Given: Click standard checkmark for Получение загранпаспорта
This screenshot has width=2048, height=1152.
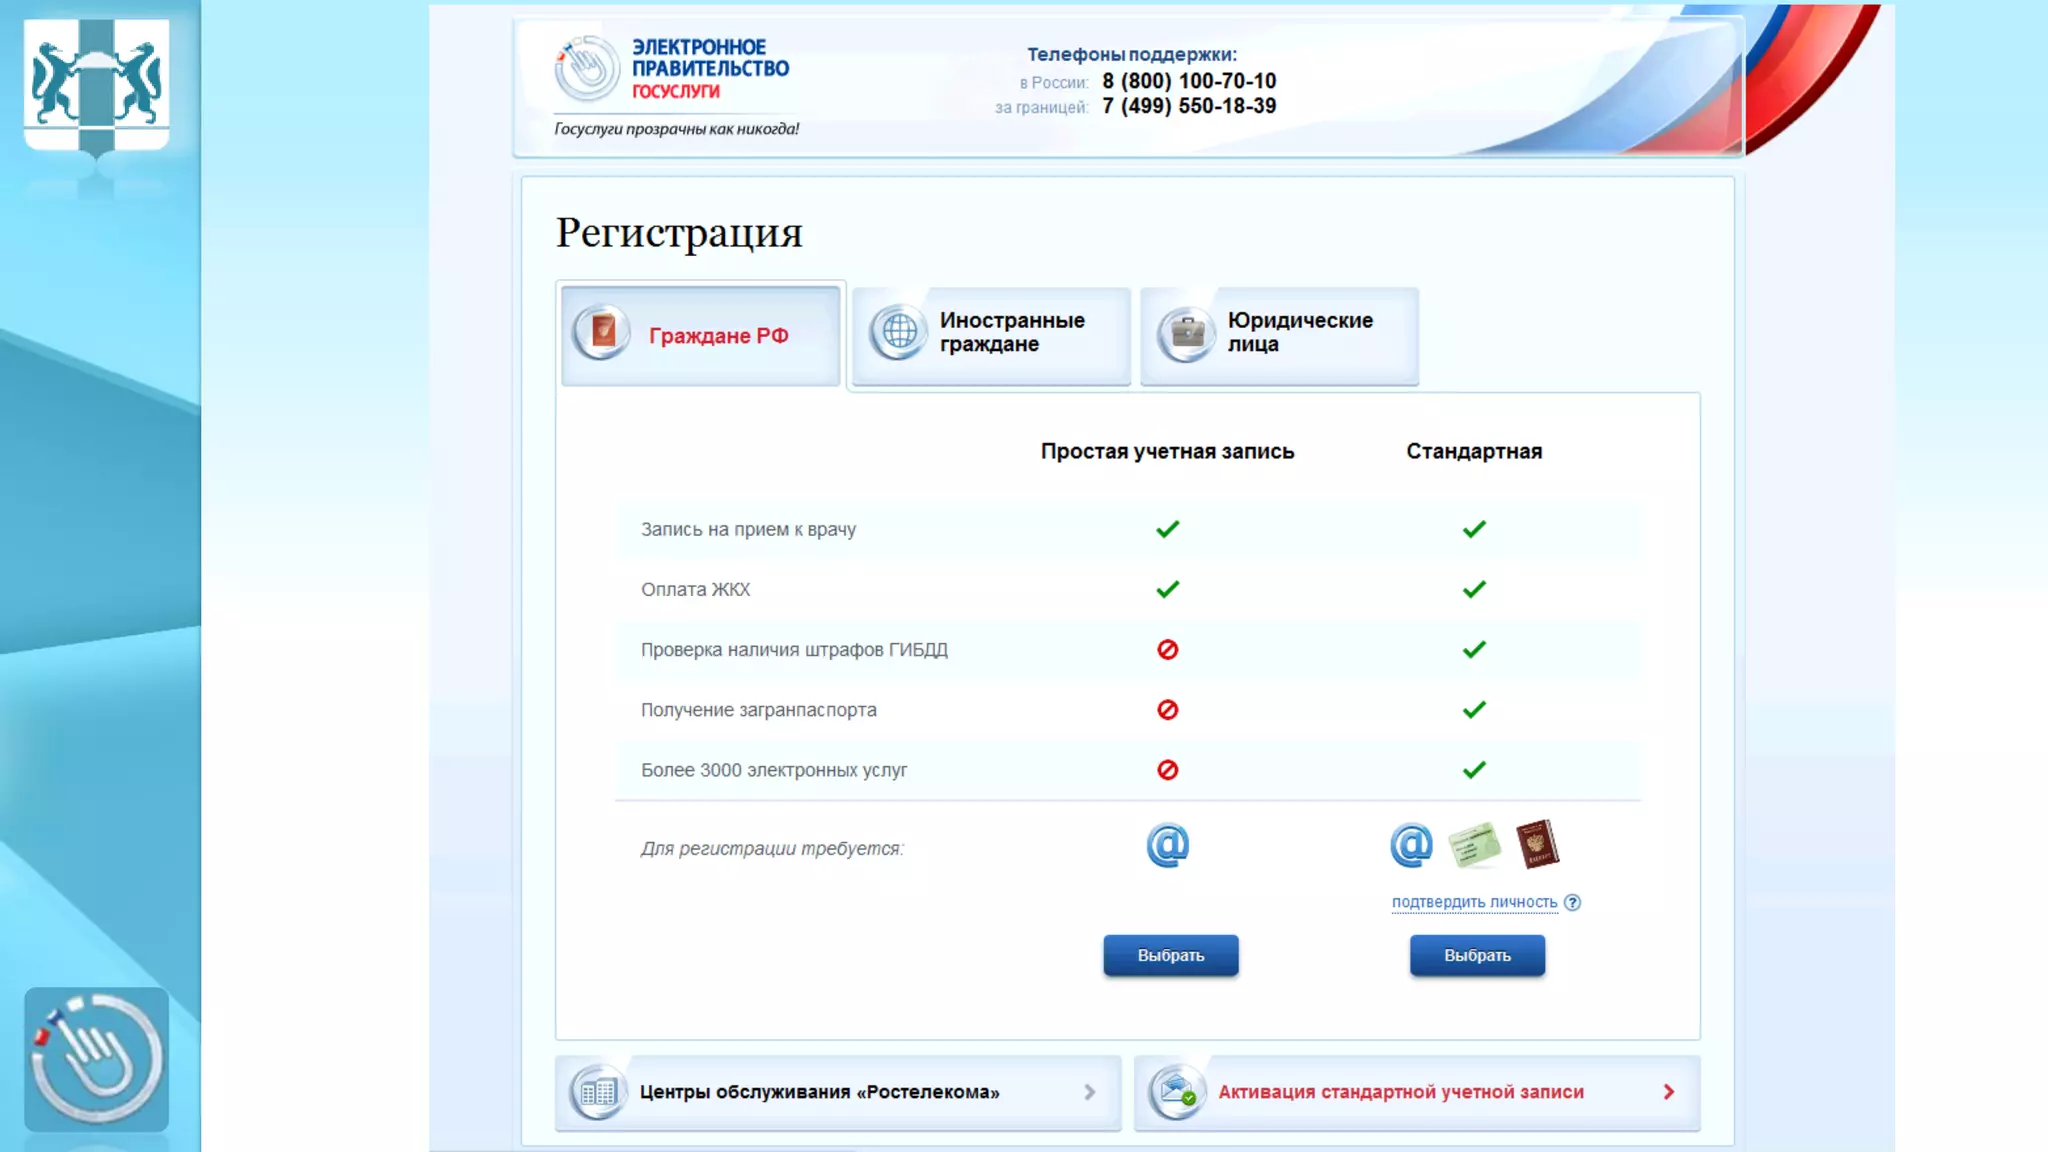Looking at the screenshot, I should (1474, 709).
